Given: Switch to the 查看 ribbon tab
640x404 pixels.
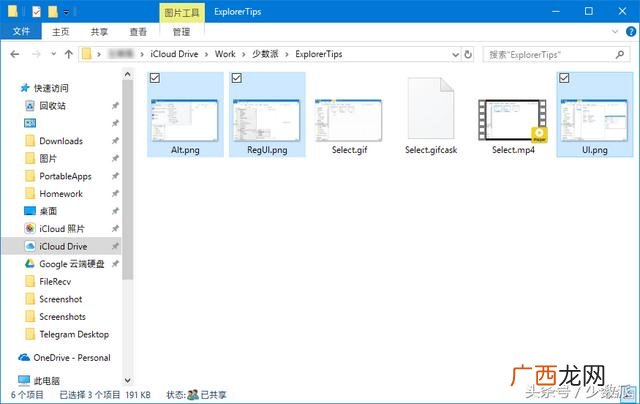Looking at the screenshot, I should click(x=138, y=32).
